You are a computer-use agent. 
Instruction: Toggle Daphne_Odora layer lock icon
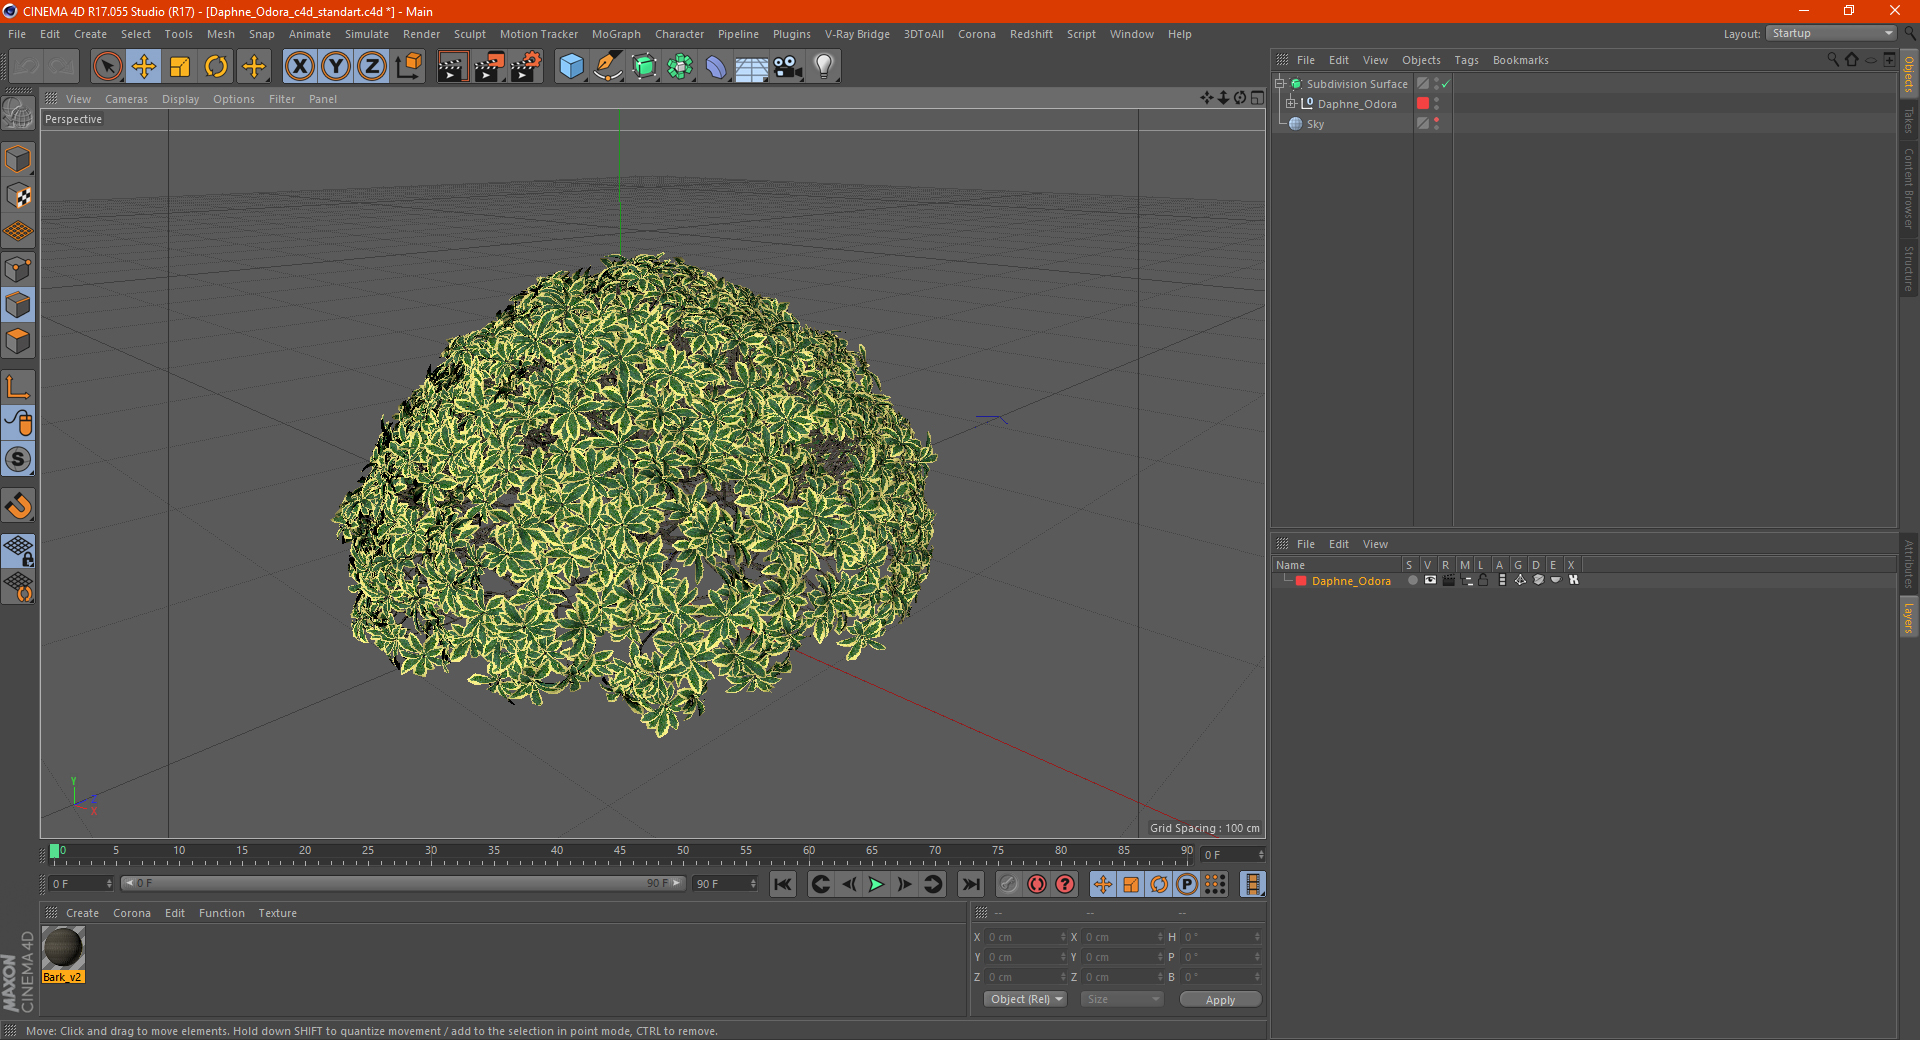pyautogui.click(x=1484, y=580)
